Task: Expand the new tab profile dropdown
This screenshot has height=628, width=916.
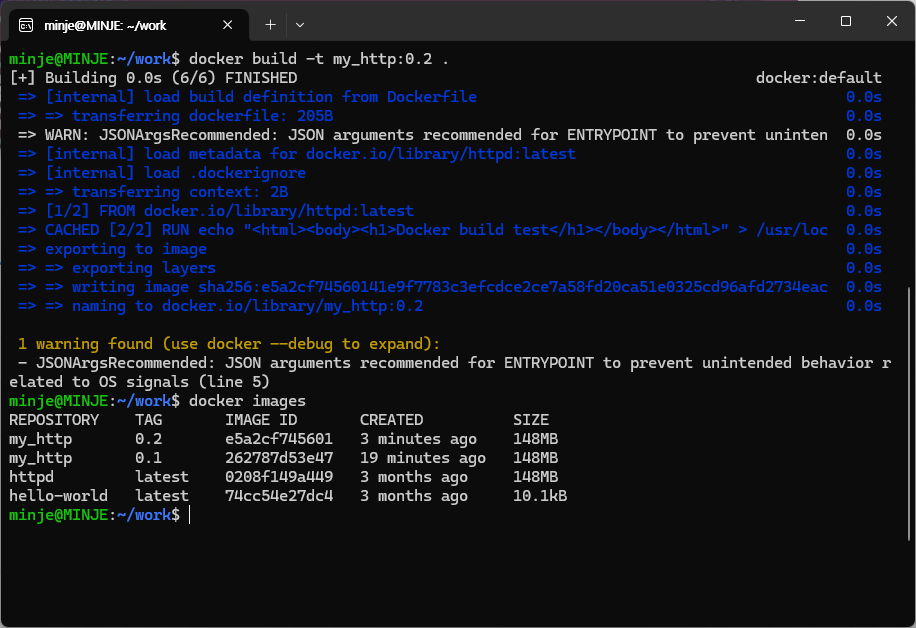Action: click(300, 25)
